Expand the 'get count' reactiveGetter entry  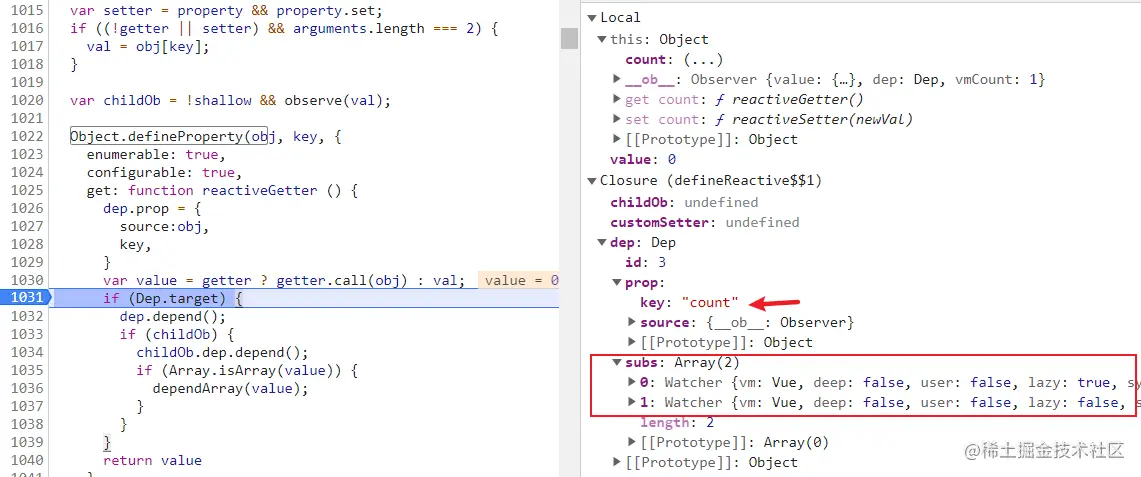coord(617,99)
